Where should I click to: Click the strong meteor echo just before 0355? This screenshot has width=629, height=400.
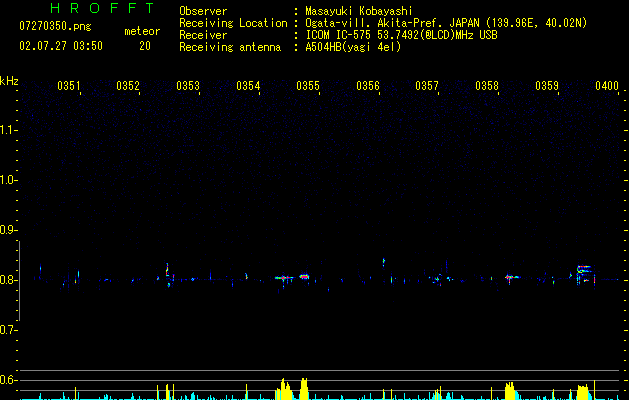pos(304,277)
